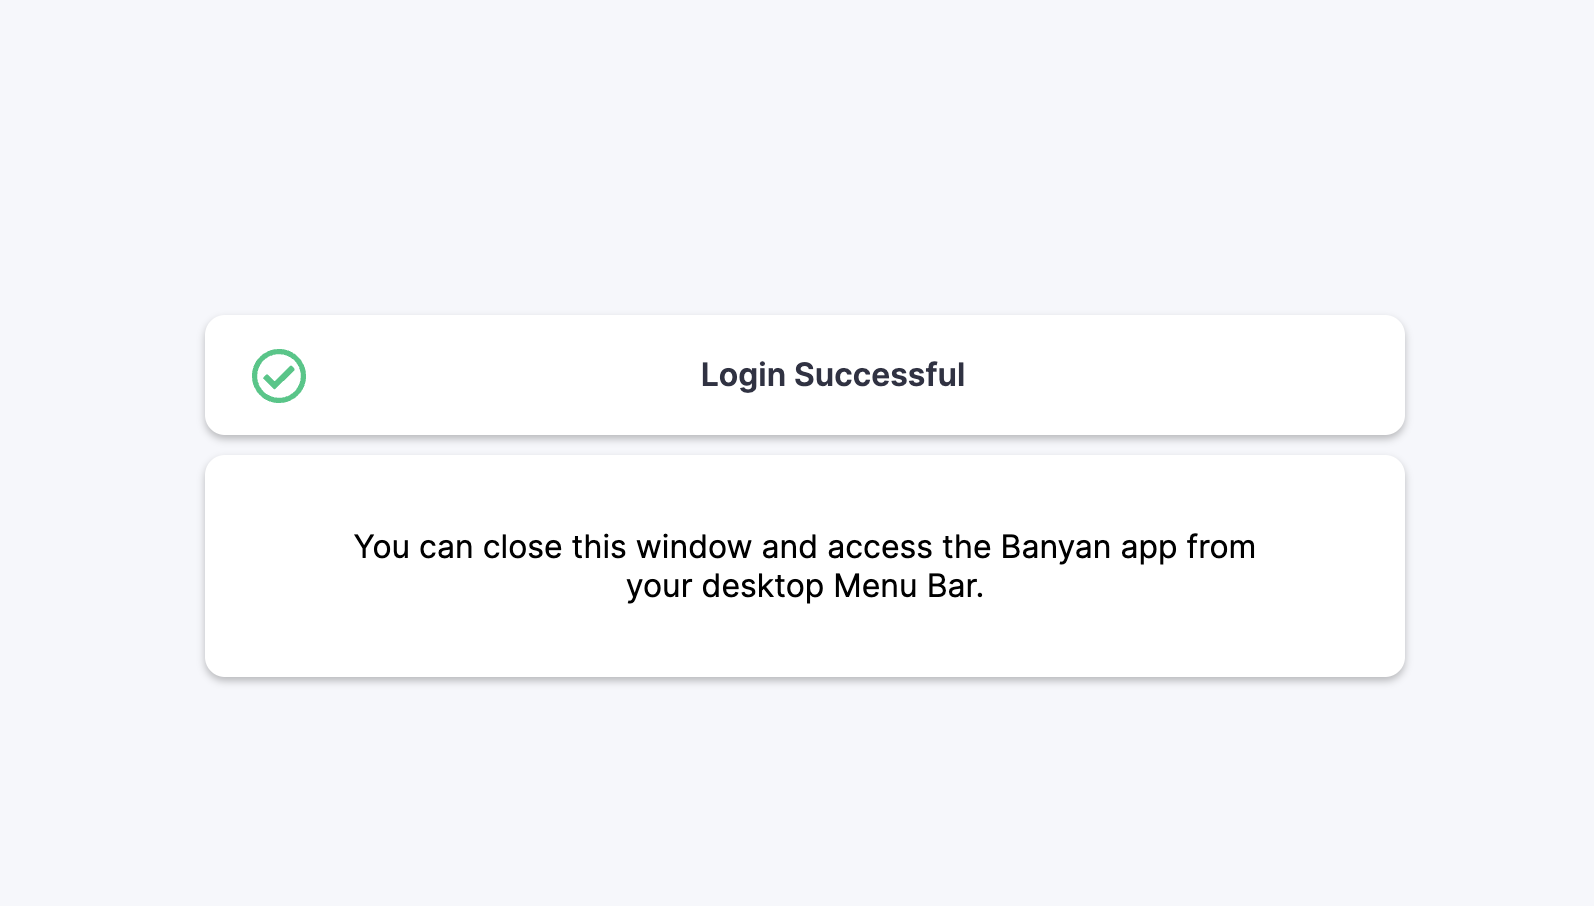
Task: Click the word "app" in the message
Action: coord(1148,548)
